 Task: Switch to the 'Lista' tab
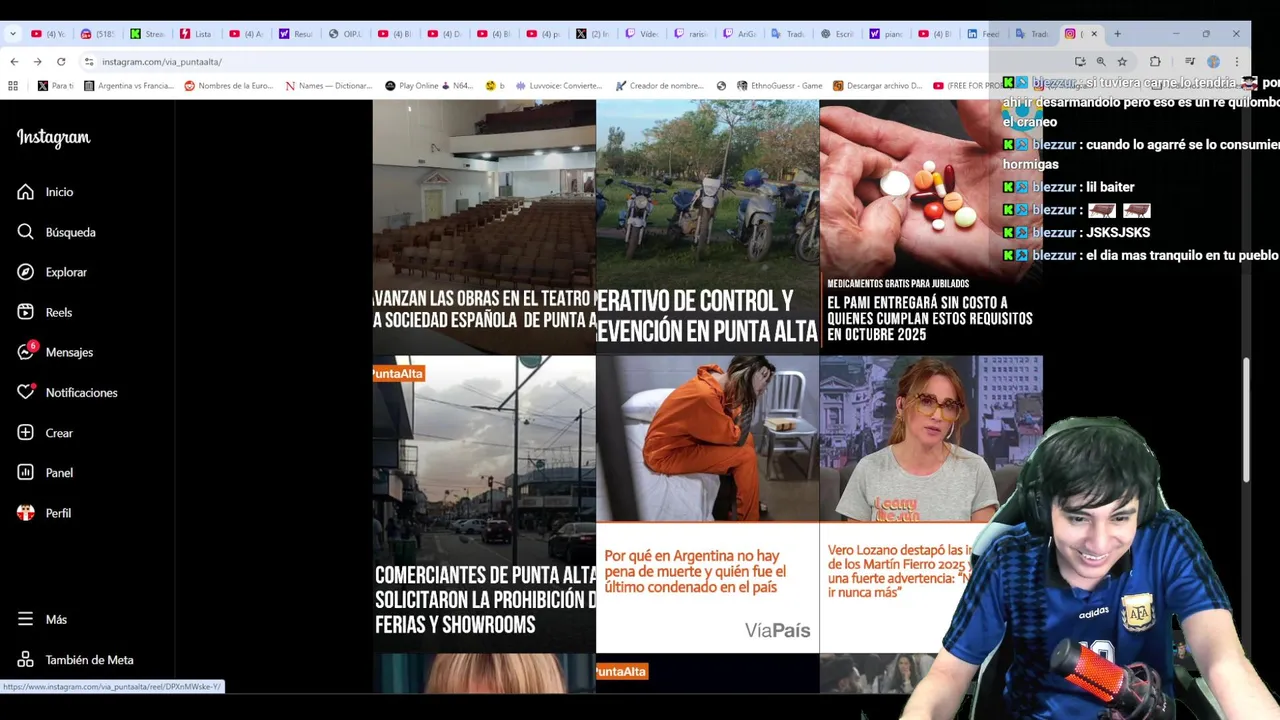coord(197,34)
